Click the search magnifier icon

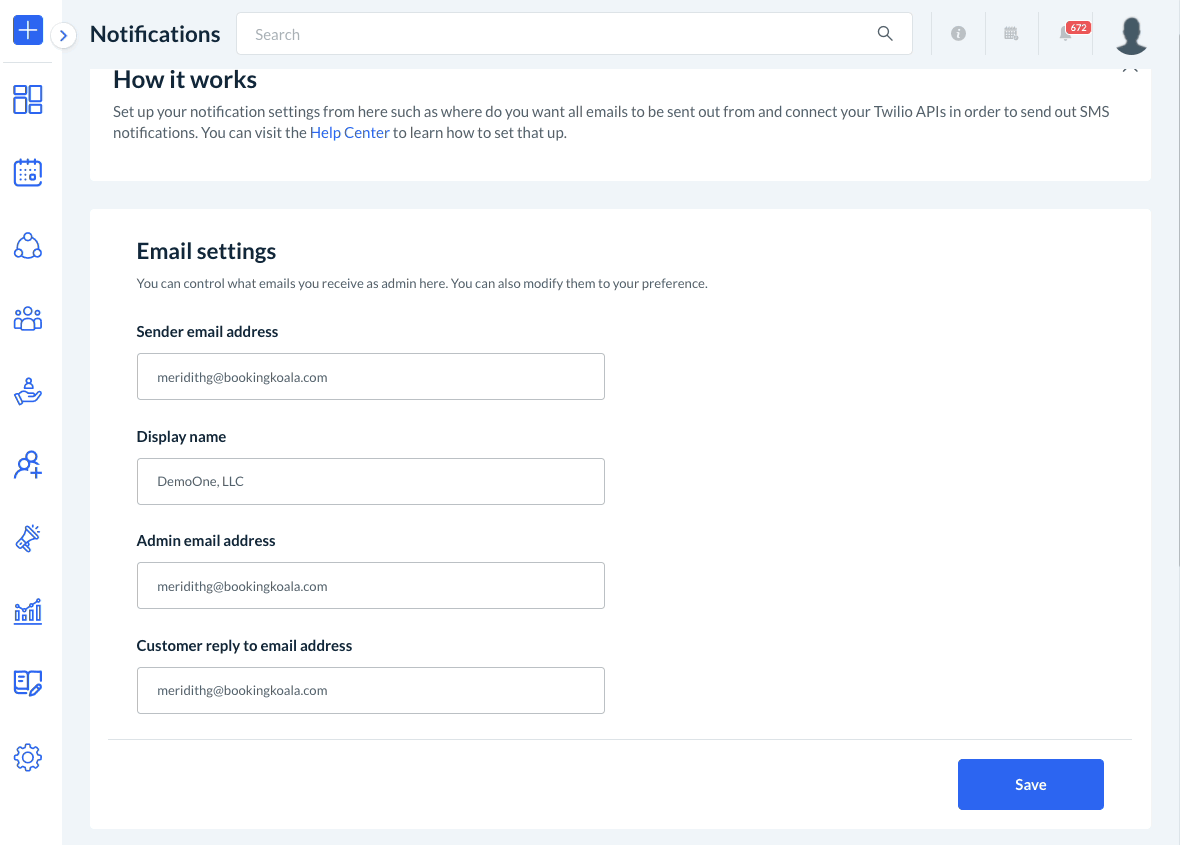click(885, 34)
